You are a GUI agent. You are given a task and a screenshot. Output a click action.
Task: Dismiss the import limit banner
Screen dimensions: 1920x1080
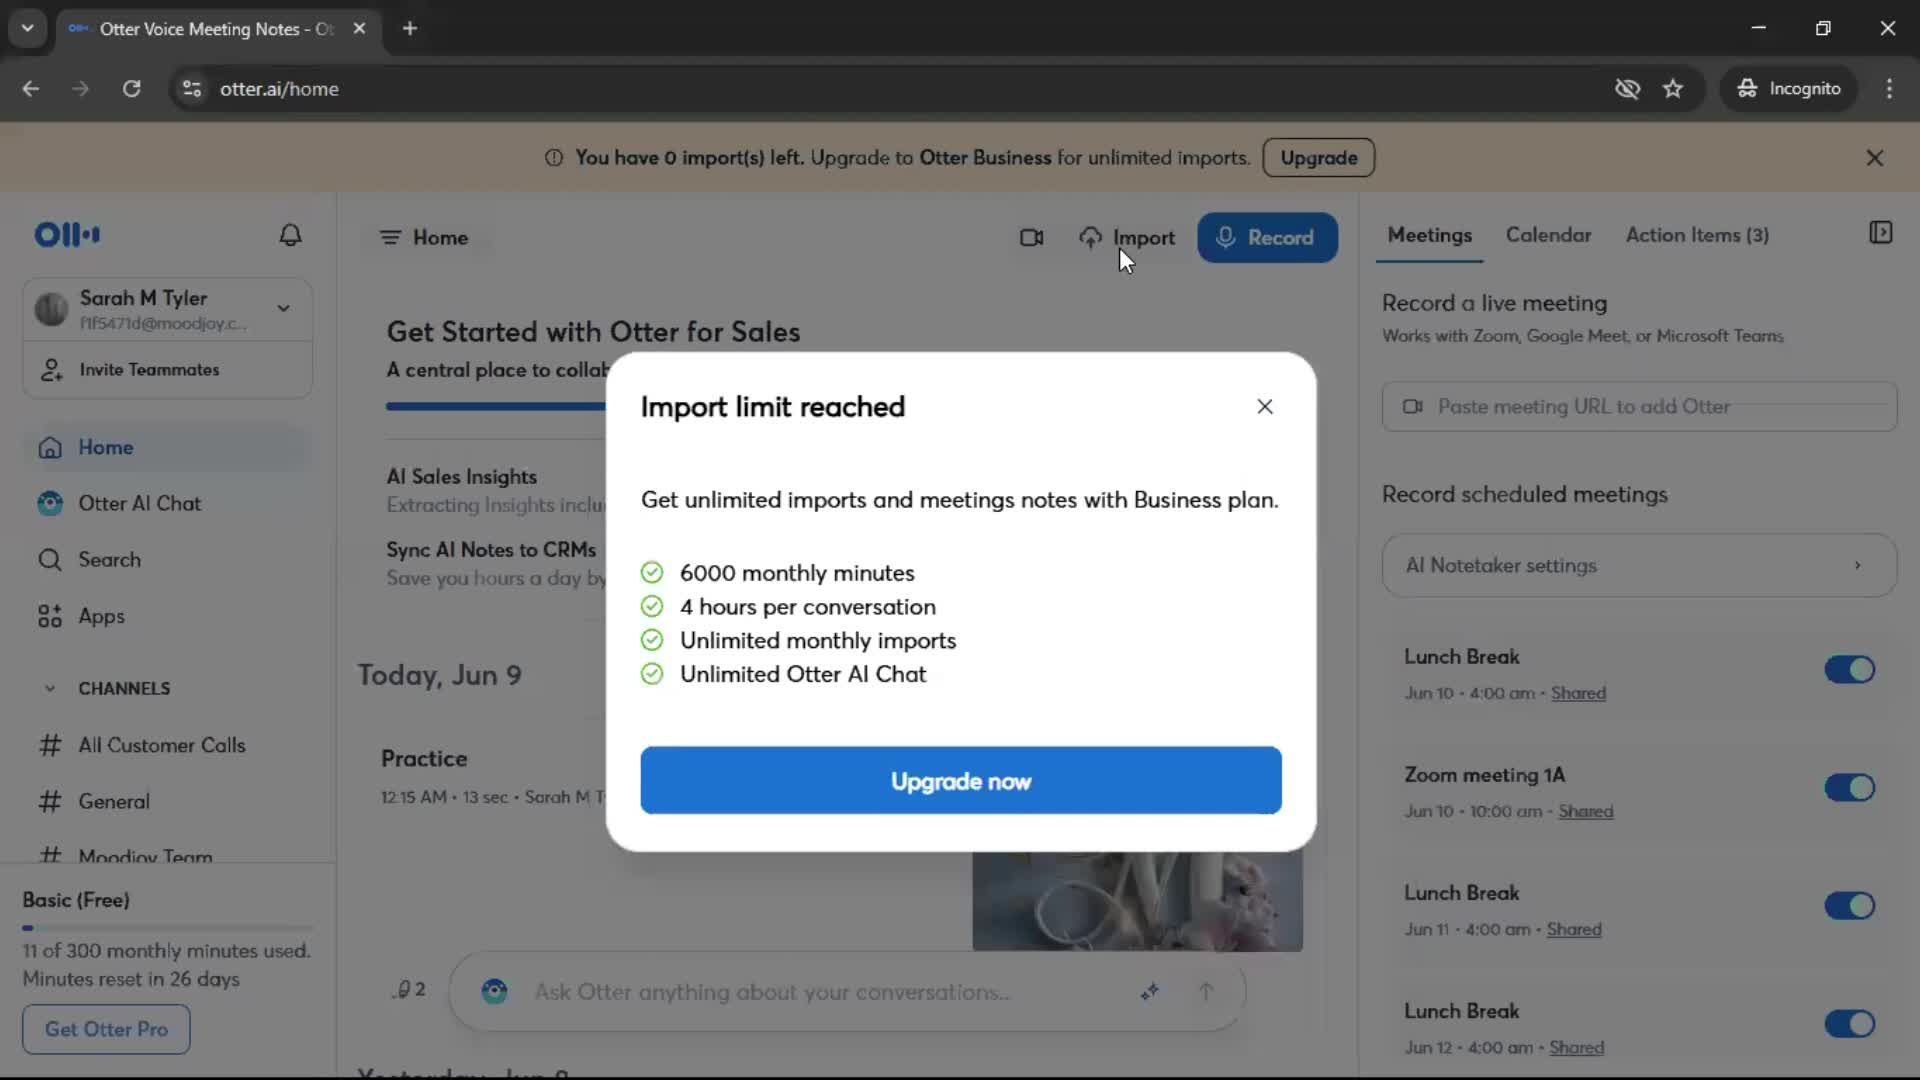point(1875,158)
